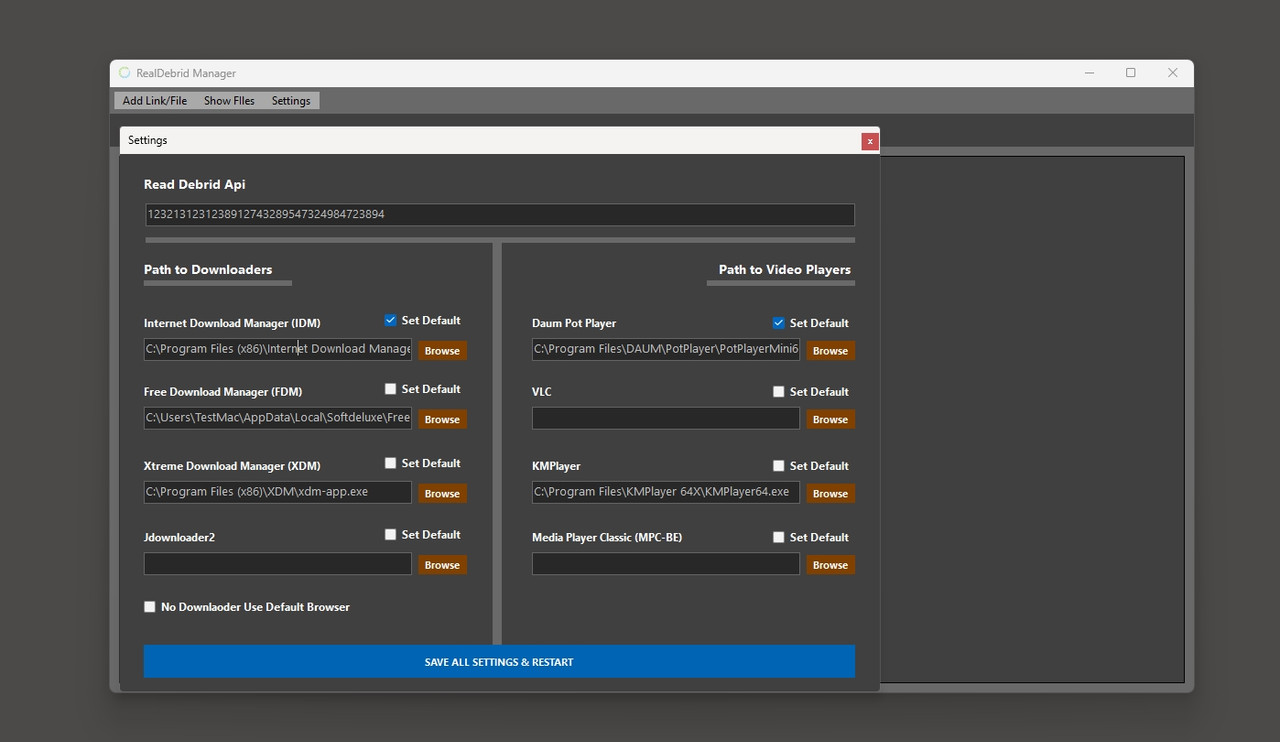Click the RealDebrid Manager title bar icon

point(123,72)
